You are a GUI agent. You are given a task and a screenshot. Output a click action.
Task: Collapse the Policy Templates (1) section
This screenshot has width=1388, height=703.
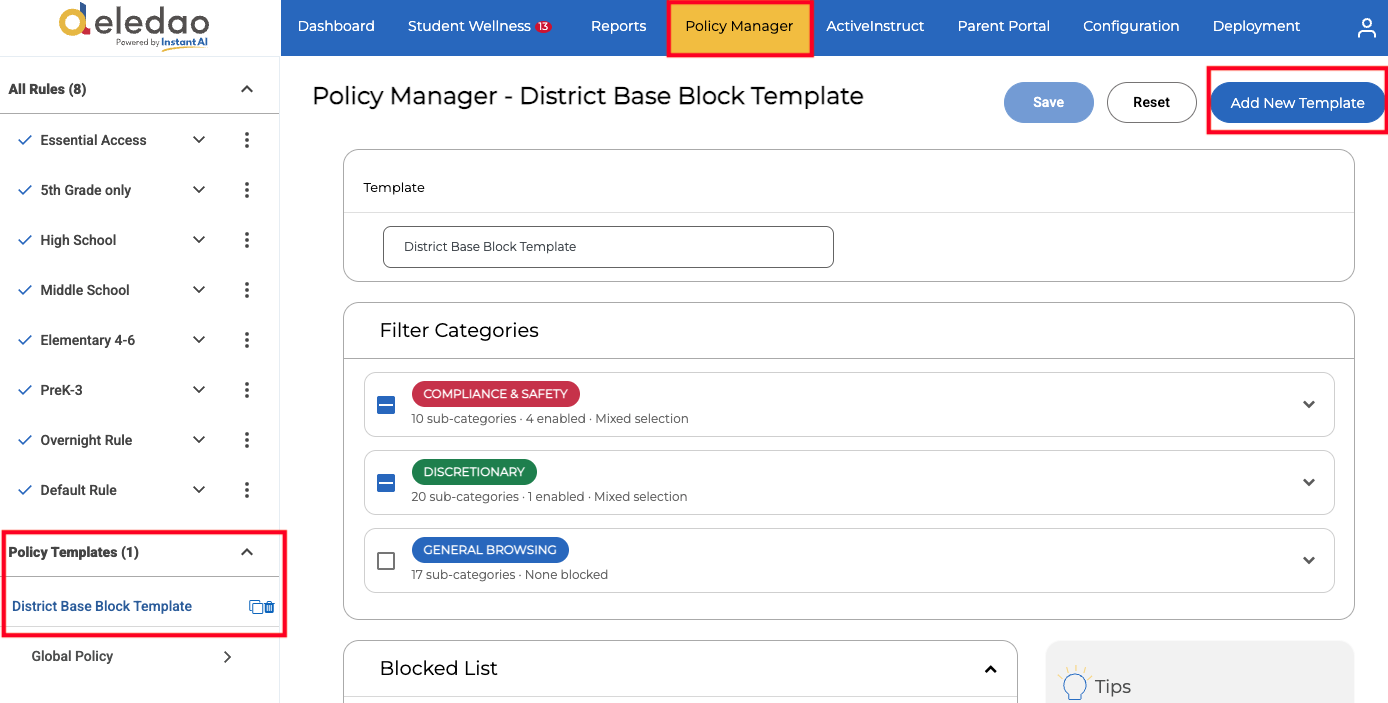[x=247, y=552]
